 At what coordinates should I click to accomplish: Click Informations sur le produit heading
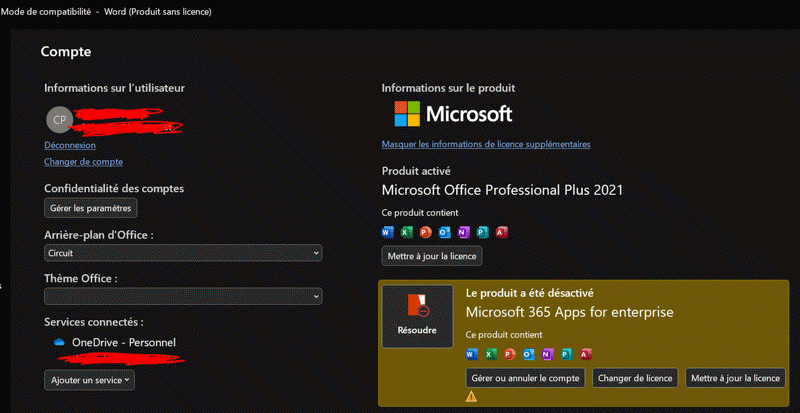pyautogui.click(x=448, y=88)
